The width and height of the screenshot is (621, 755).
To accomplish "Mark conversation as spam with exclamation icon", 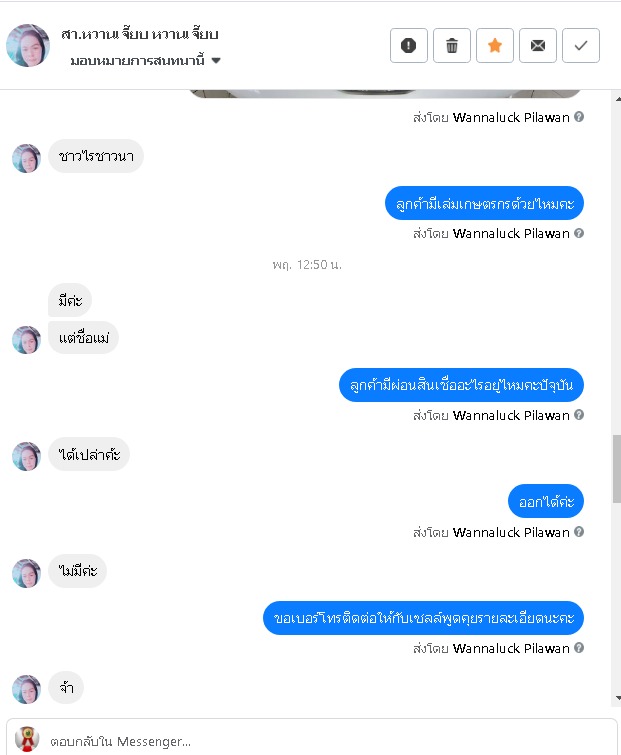I will (408, 46).
